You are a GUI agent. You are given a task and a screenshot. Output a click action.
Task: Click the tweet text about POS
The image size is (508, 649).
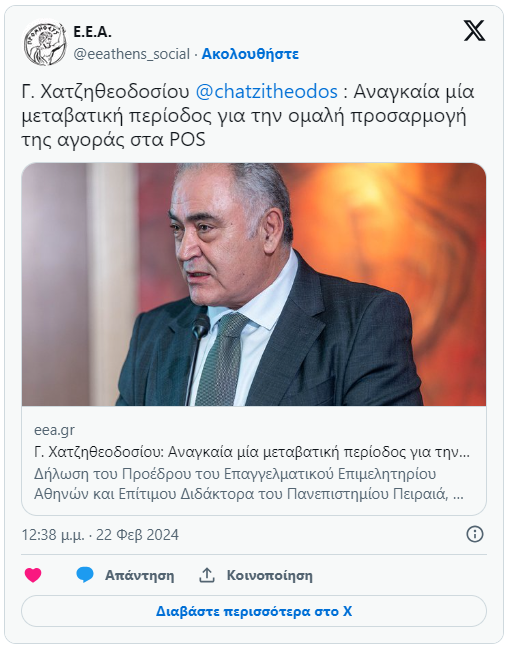(248, 115)
